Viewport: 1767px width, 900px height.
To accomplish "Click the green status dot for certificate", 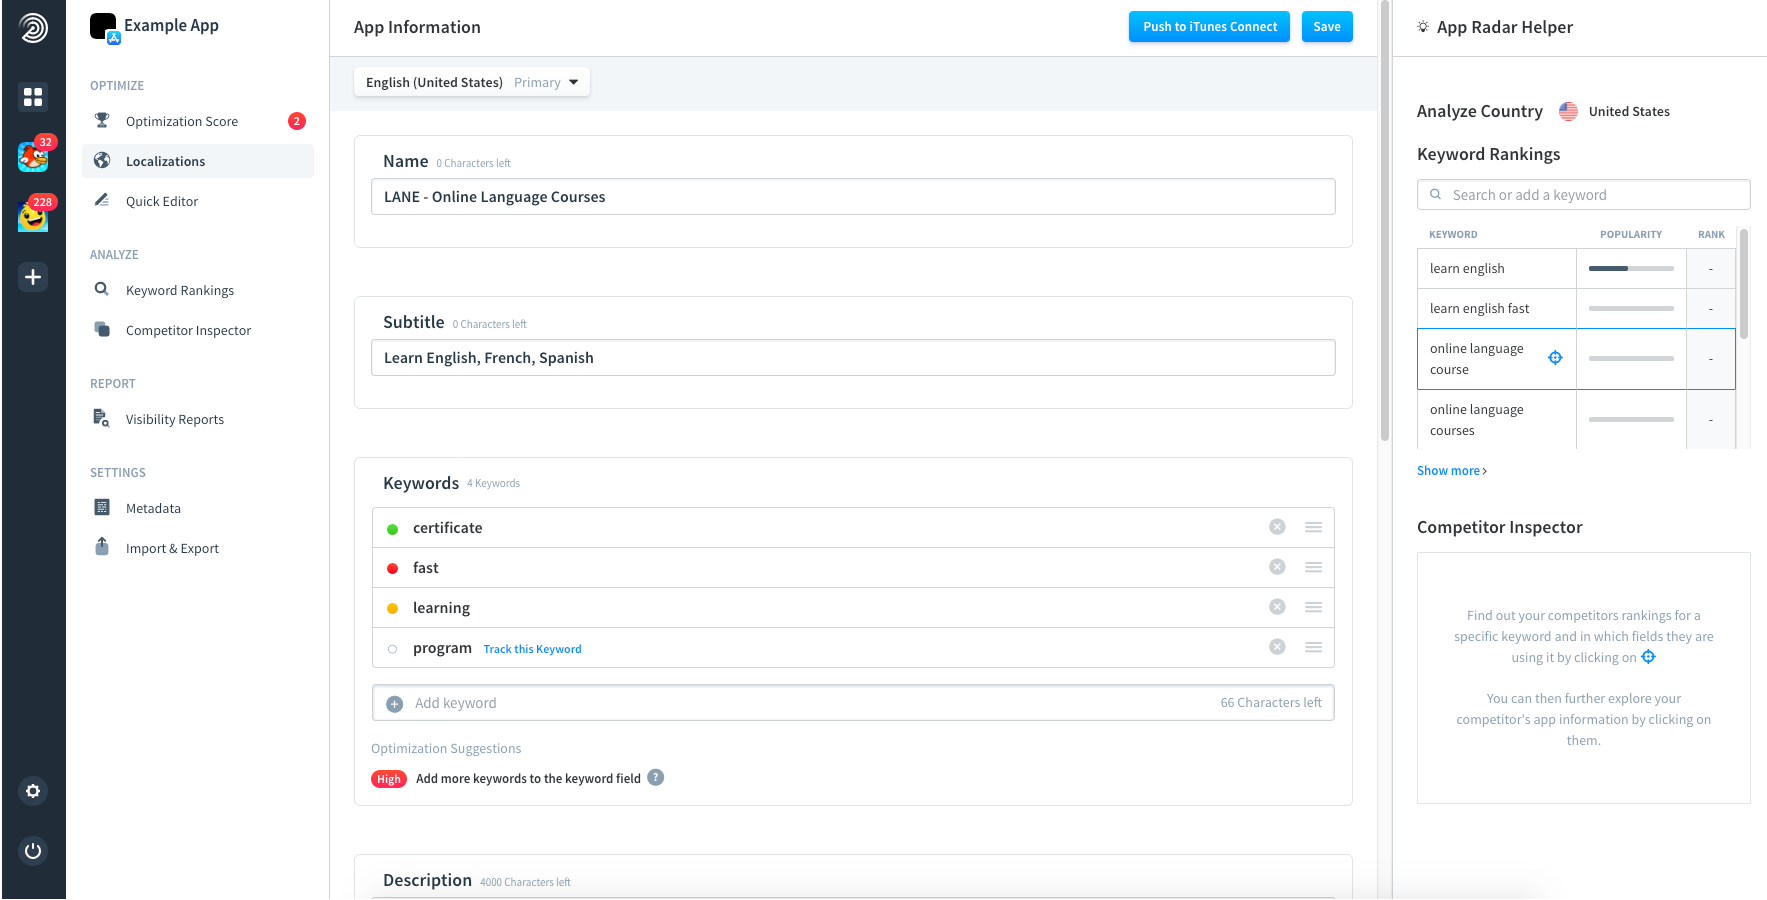I will [393, 529].
